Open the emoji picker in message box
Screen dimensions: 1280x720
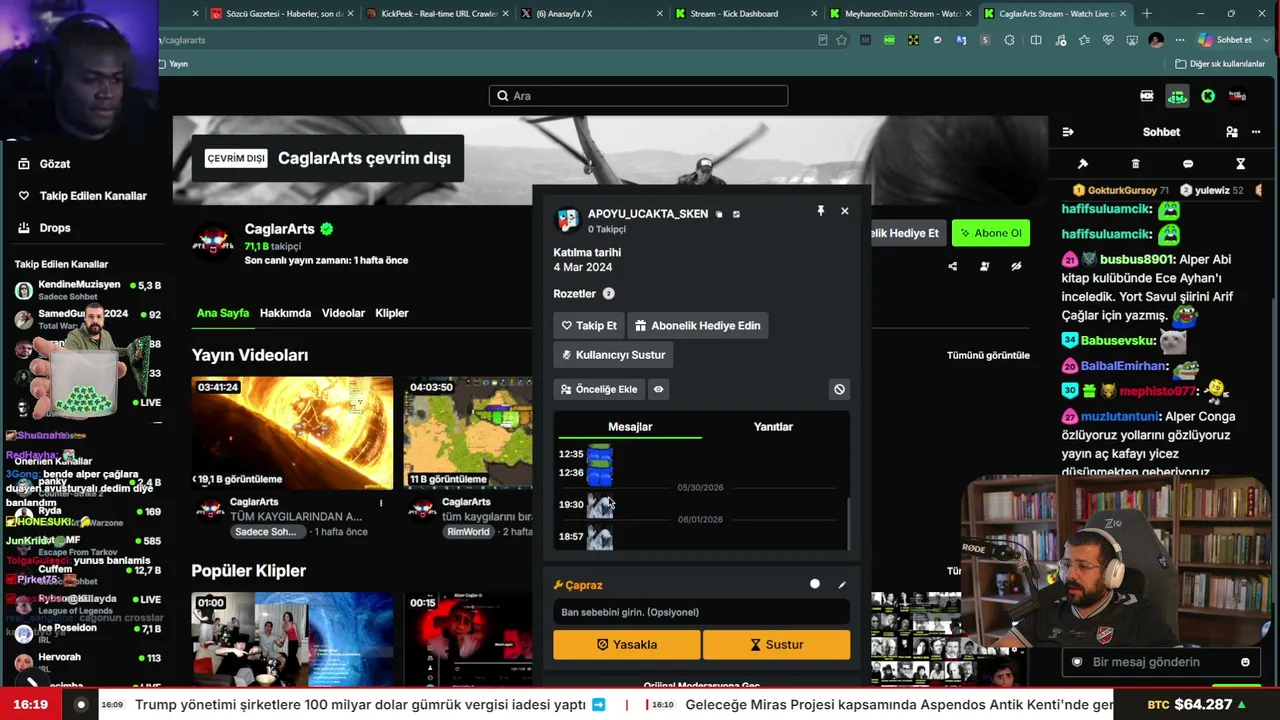pos(1245,662)
